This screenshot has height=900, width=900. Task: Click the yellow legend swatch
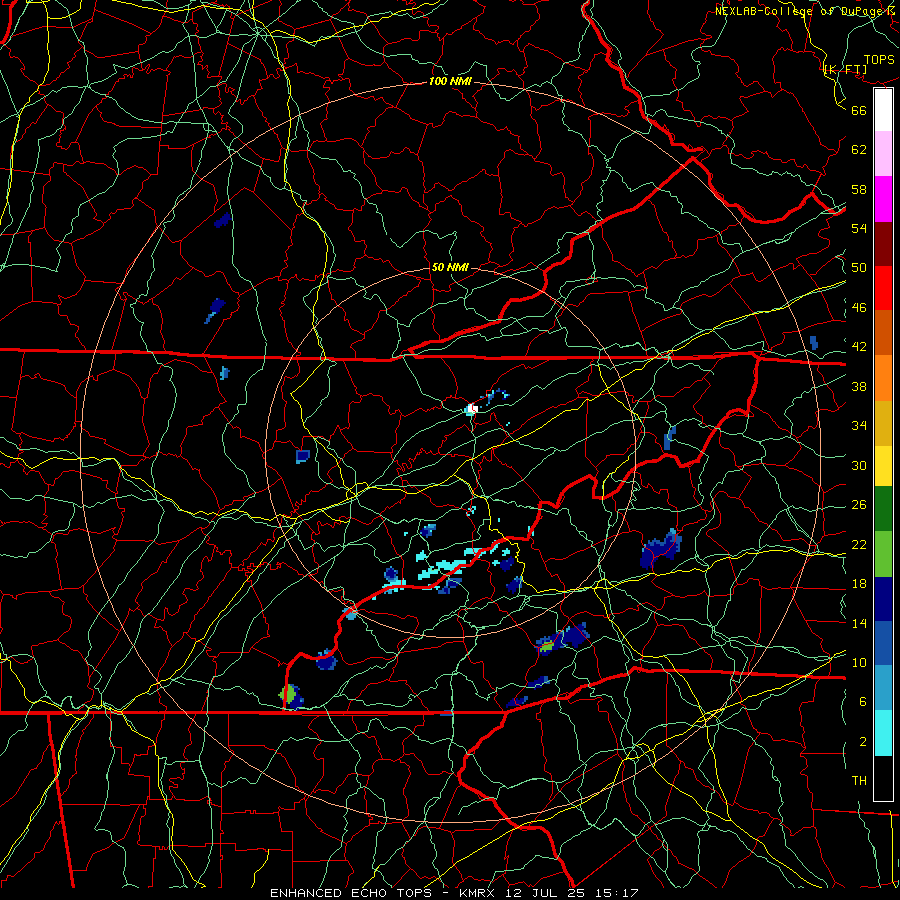coord(883,466)
